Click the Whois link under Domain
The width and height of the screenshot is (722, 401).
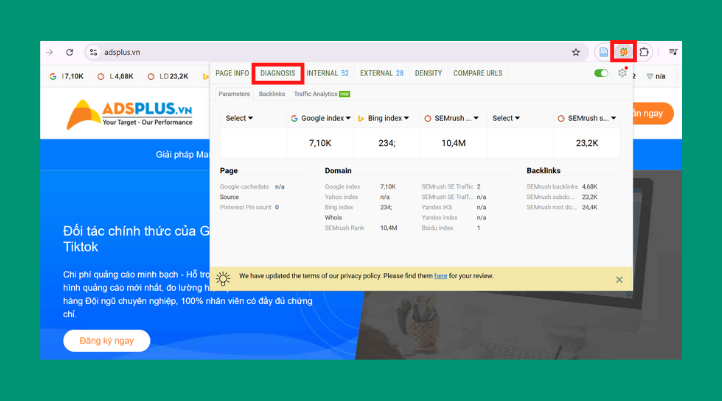333,218
